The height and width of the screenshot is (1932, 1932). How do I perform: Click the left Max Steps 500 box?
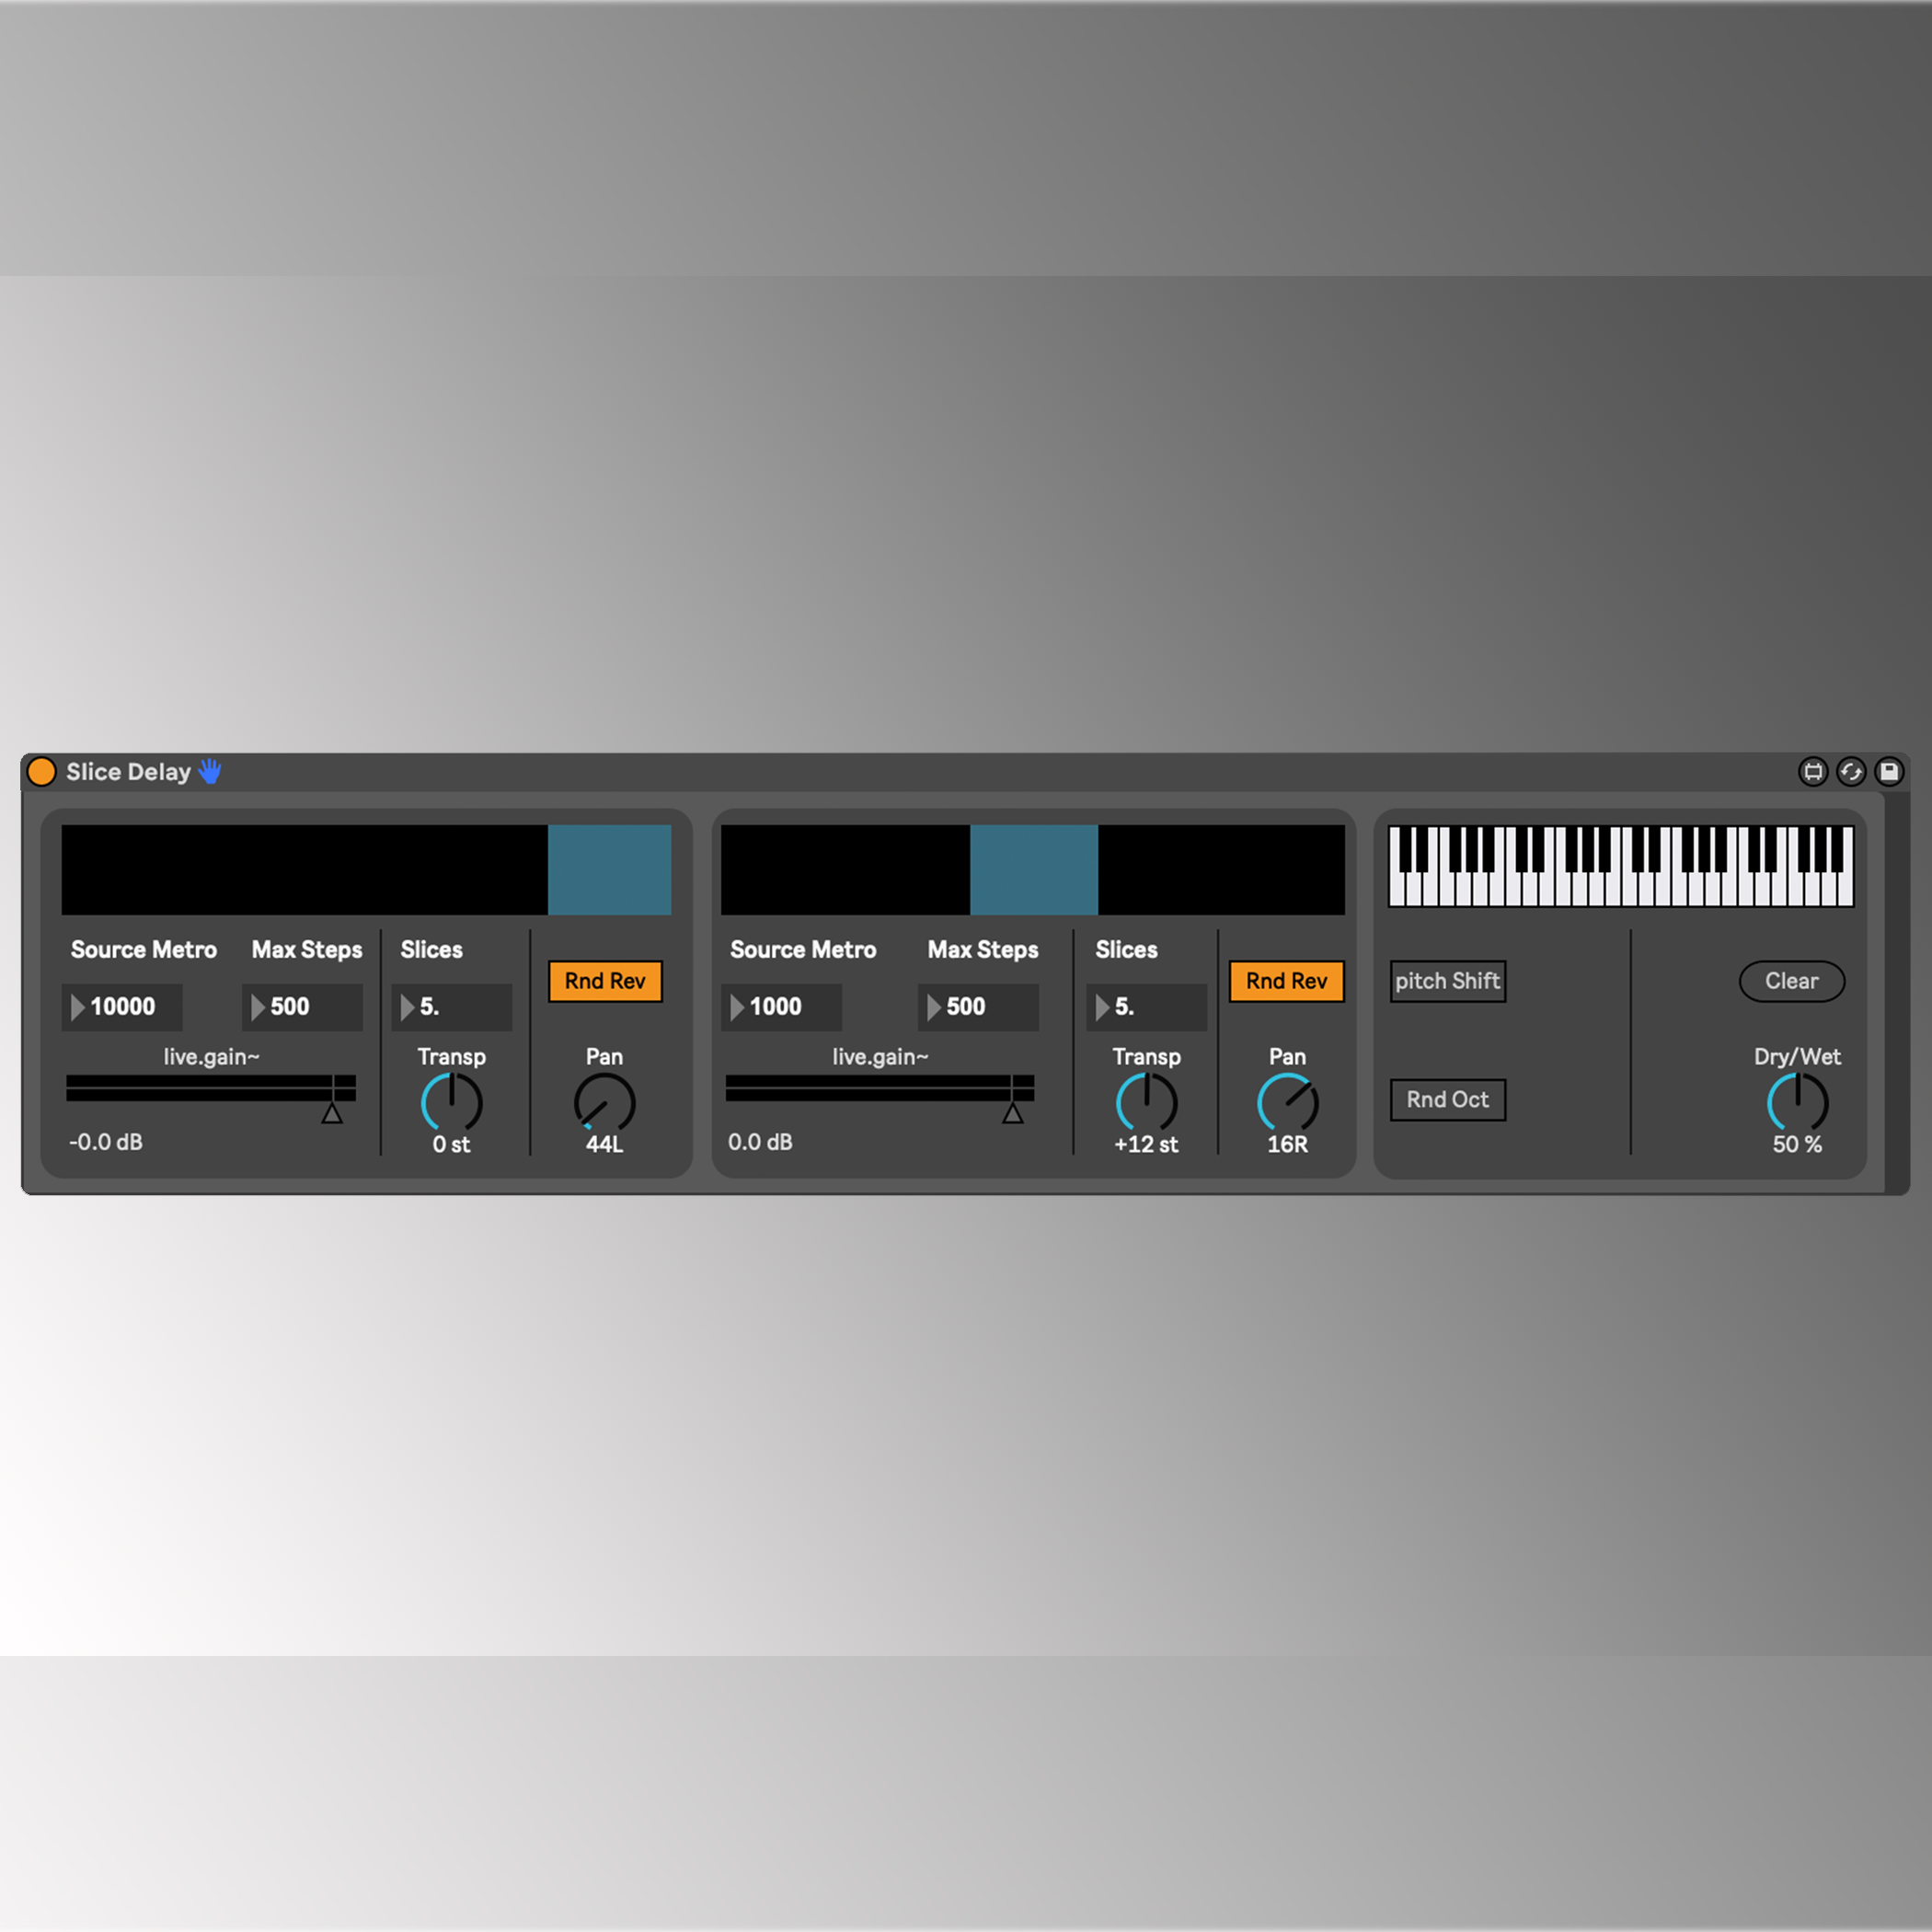coord(302,1007)
